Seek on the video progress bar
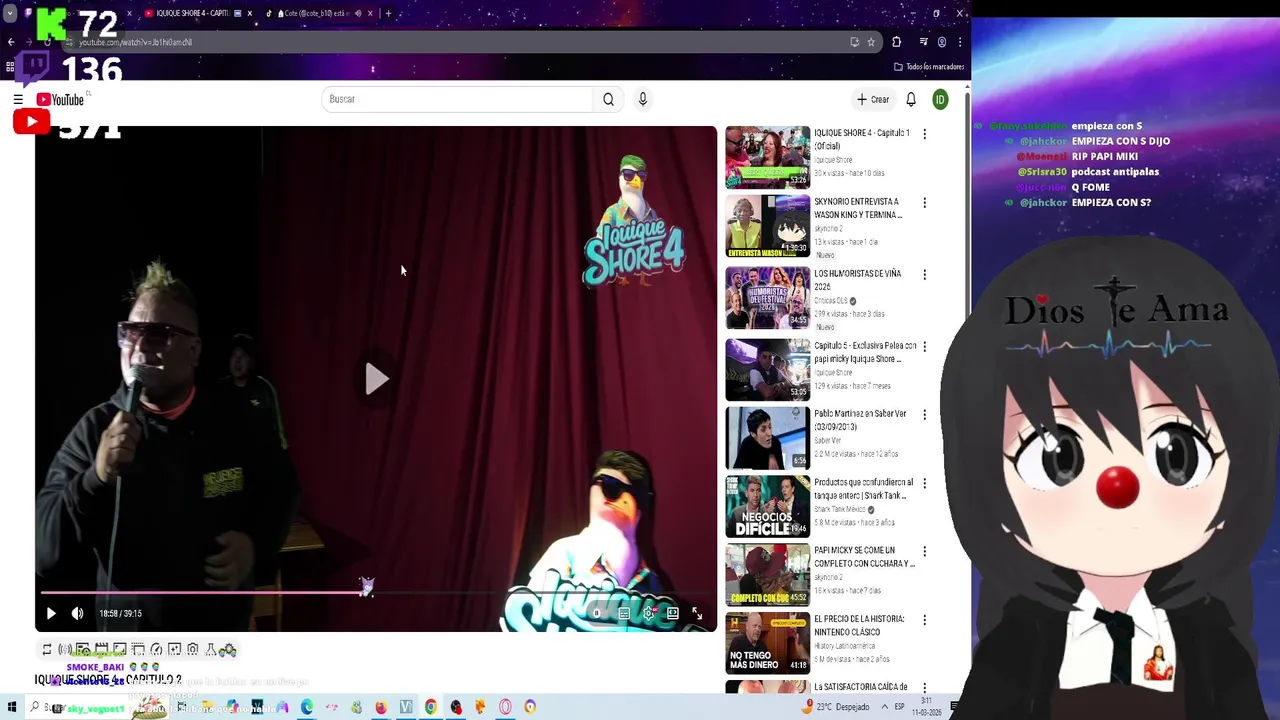 click(376, 592)
